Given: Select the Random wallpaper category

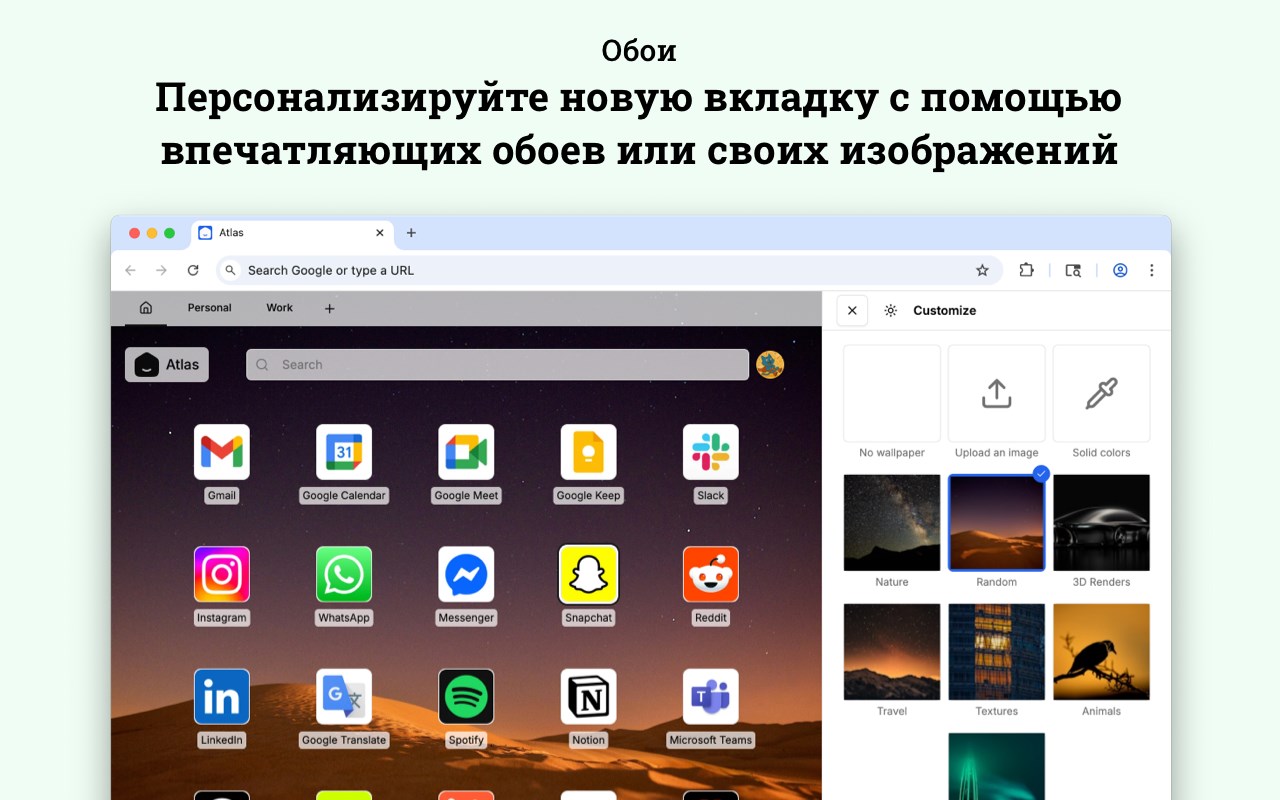Looking at the screenshot, I should tap(997, 522).
